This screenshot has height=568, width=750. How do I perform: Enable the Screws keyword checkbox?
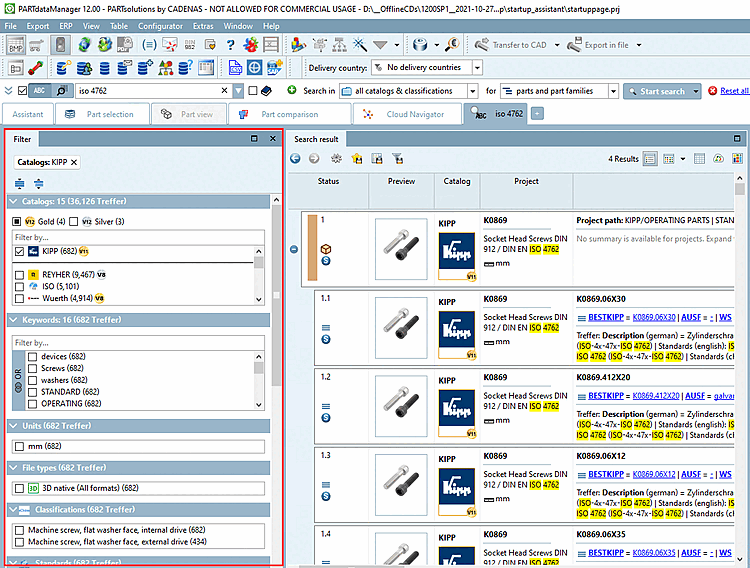point(33,368)
